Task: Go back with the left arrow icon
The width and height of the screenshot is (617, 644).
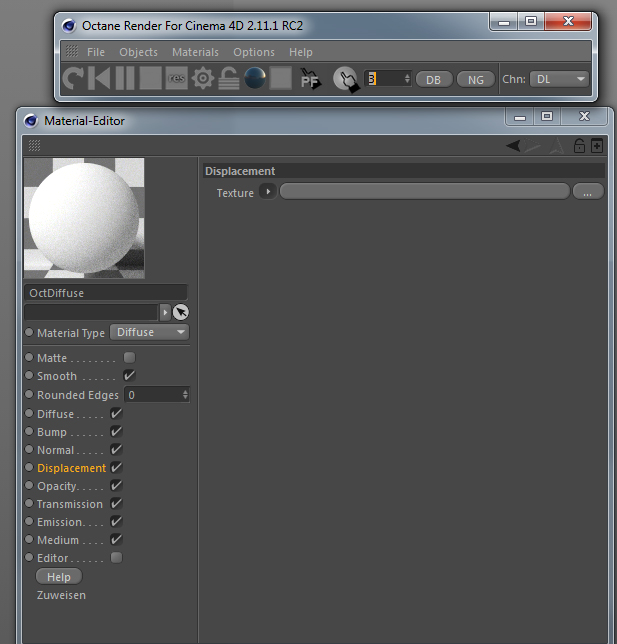Action: point(513,145)
